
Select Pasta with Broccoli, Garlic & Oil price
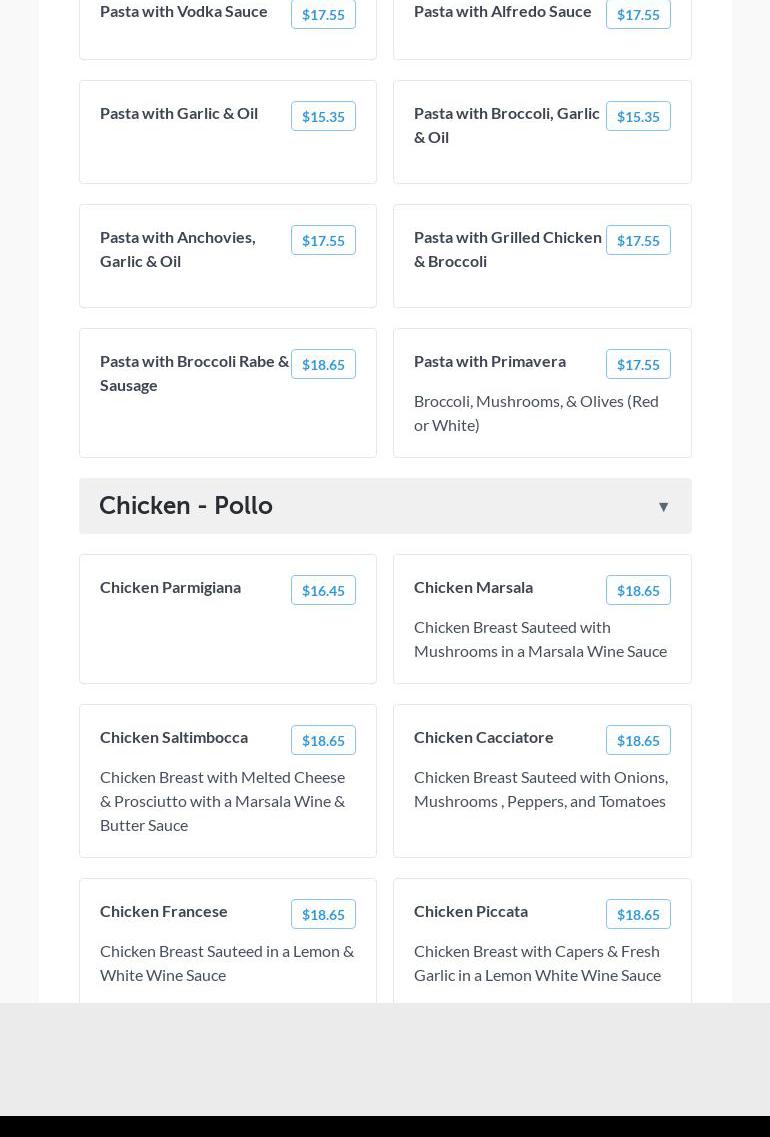pos(637,117)
